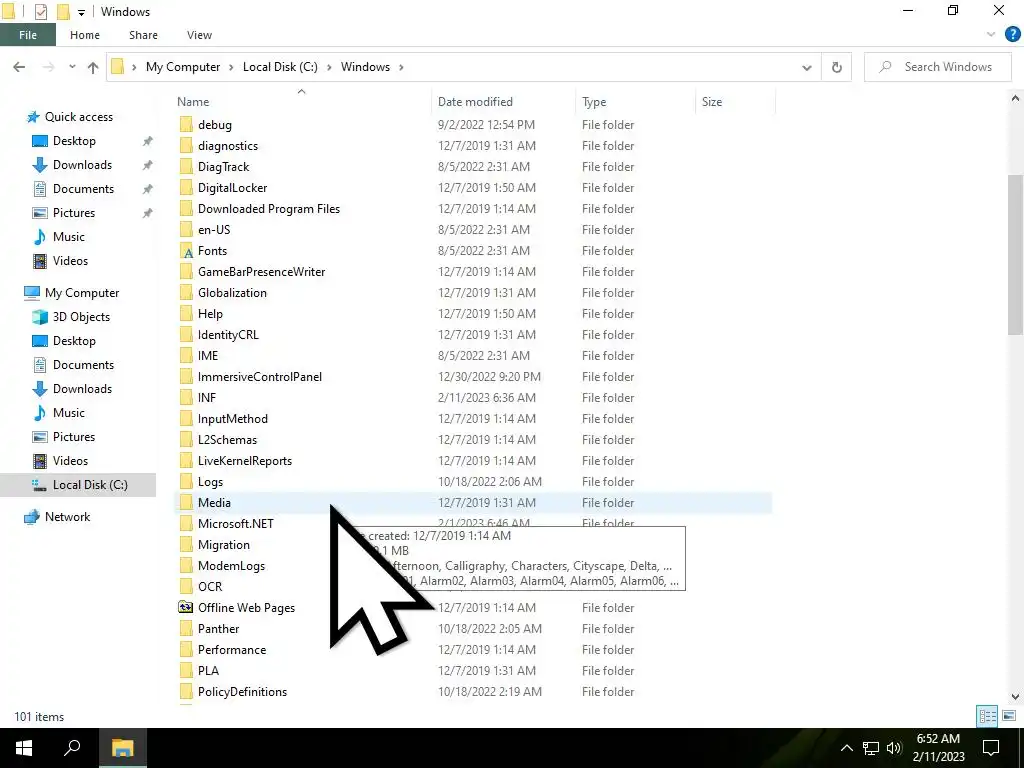Open the Help question mark icon
Screen dimensions: 1024x768
coord(1012,35)
